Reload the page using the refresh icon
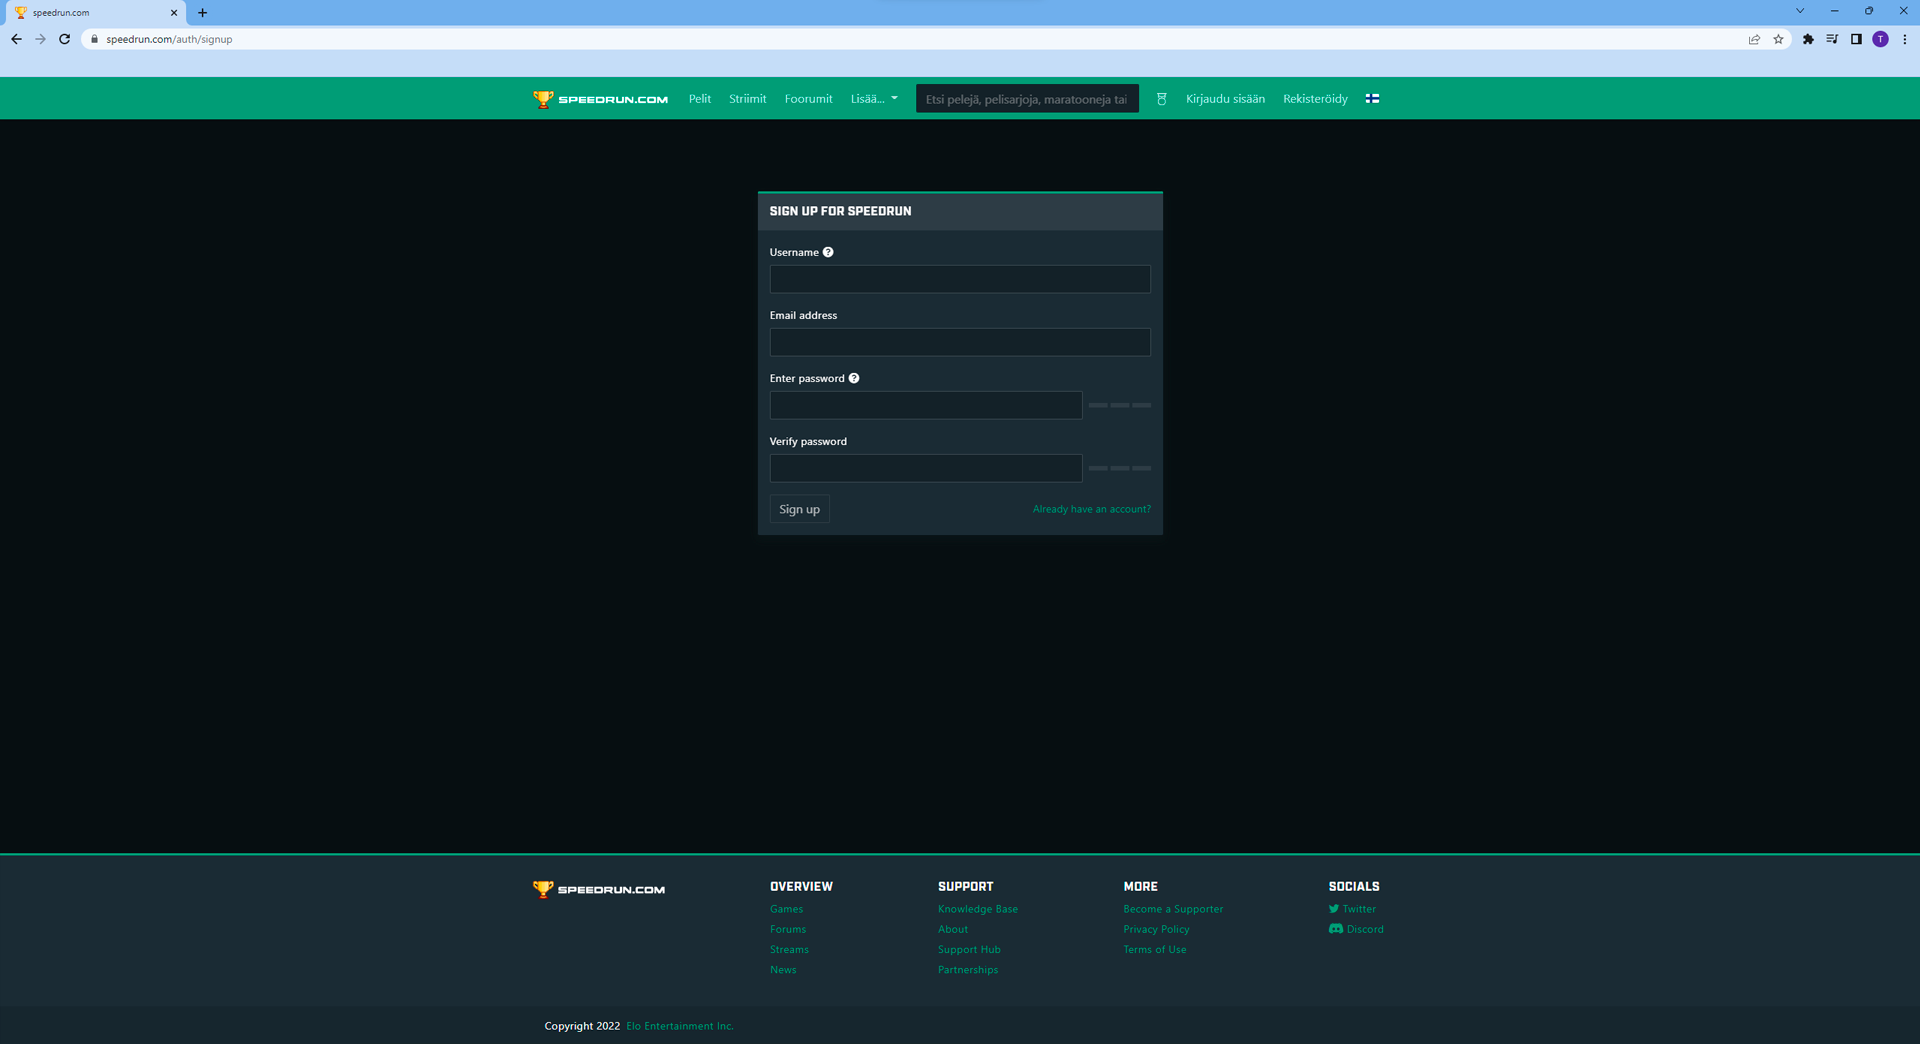Screen dimensions: 1920x1044 [x=65, y=39]
